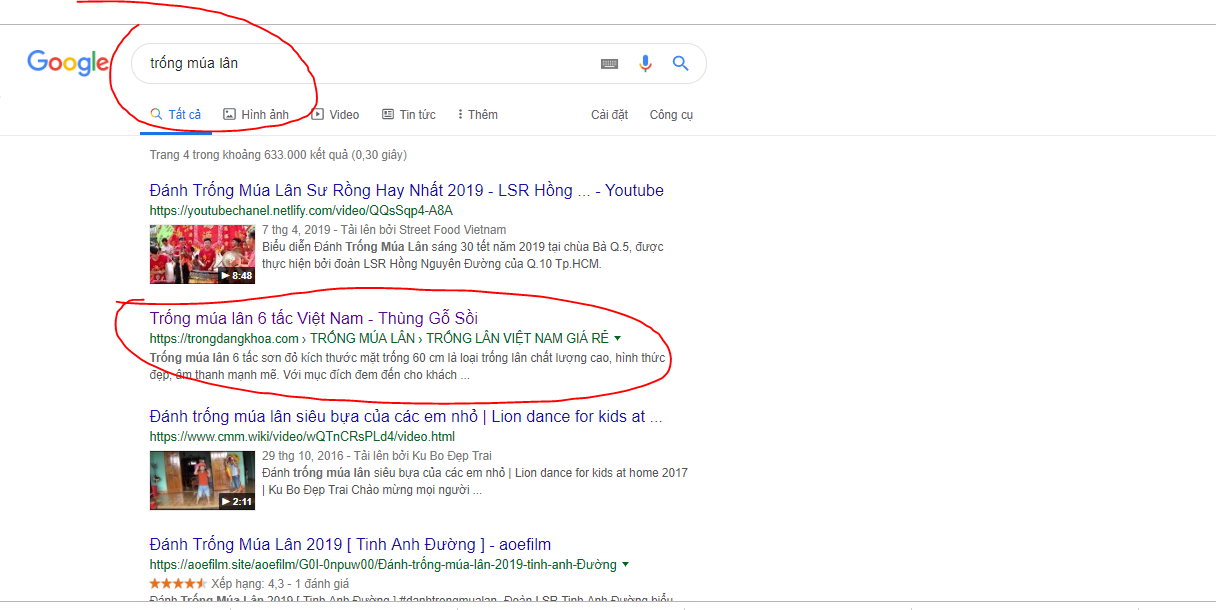Image resolution: width=1216 pixels, height=610 pixels.
Task: Open Cài đặt settings menu
Action: click(609, 115)
